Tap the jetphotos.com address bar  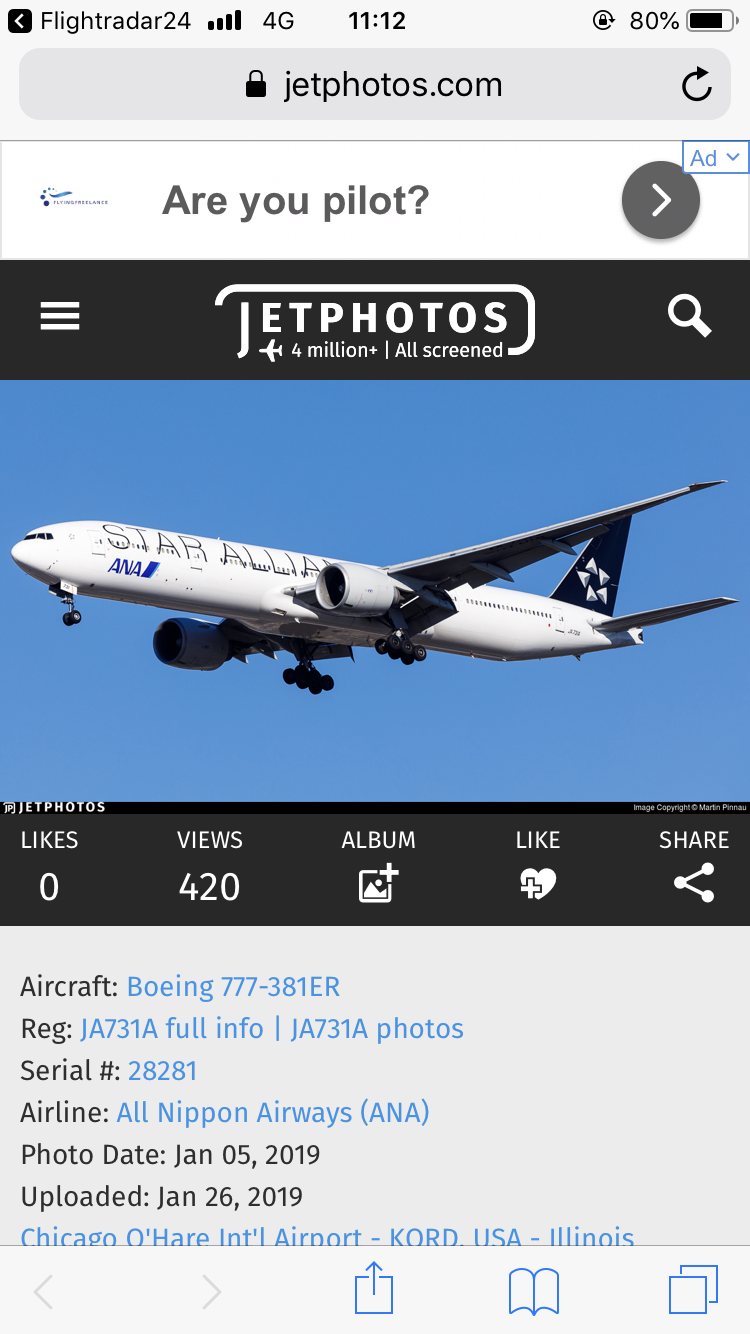tap(374, 85)
